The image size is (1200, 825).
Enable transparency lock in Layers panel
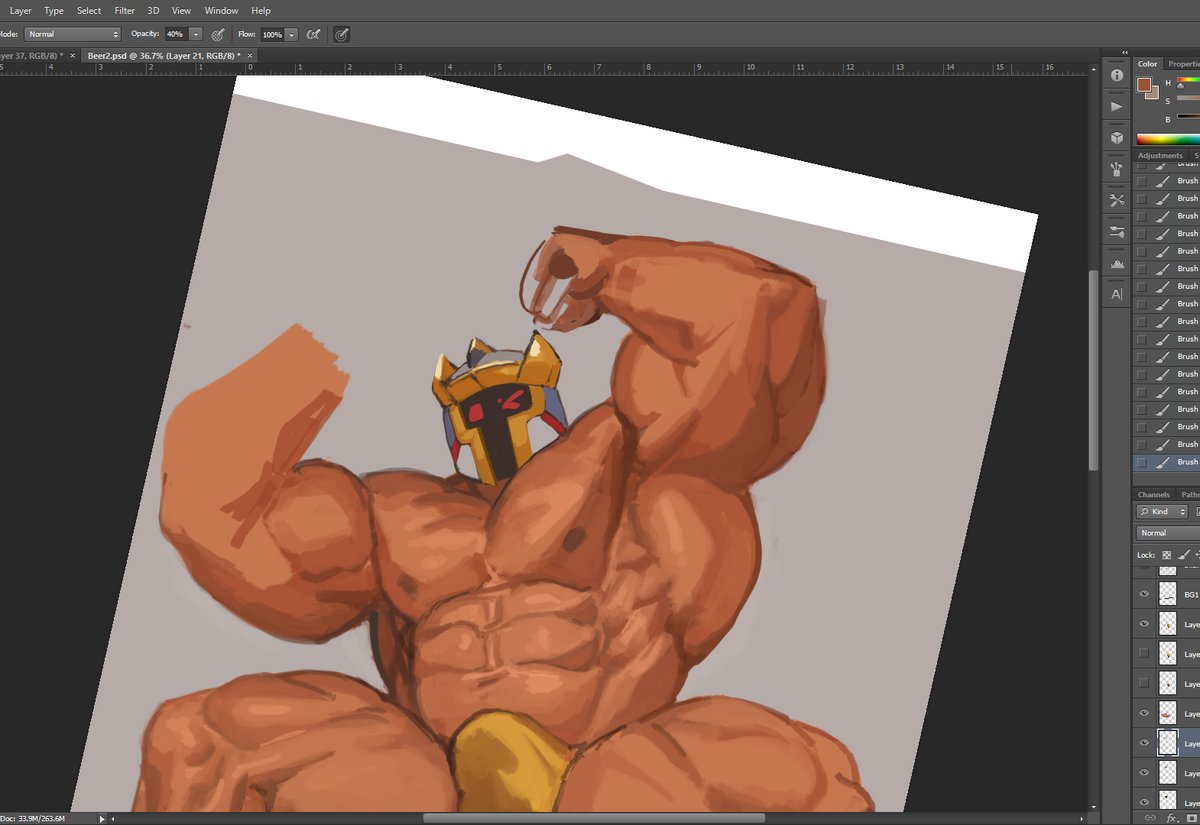click(1167, 554)
